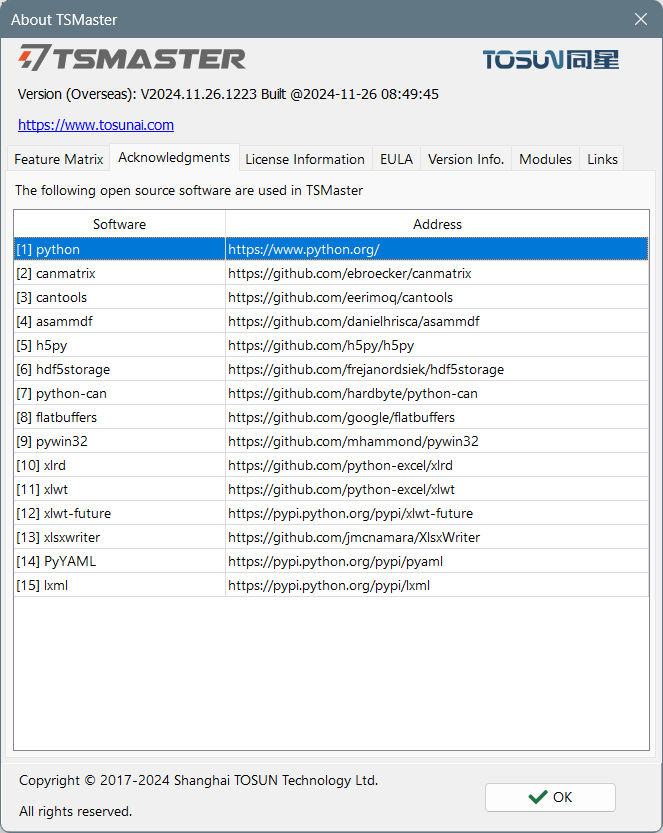Open the License Information tab
This screenshot has width=663, height=833.
tap(305, 159)
